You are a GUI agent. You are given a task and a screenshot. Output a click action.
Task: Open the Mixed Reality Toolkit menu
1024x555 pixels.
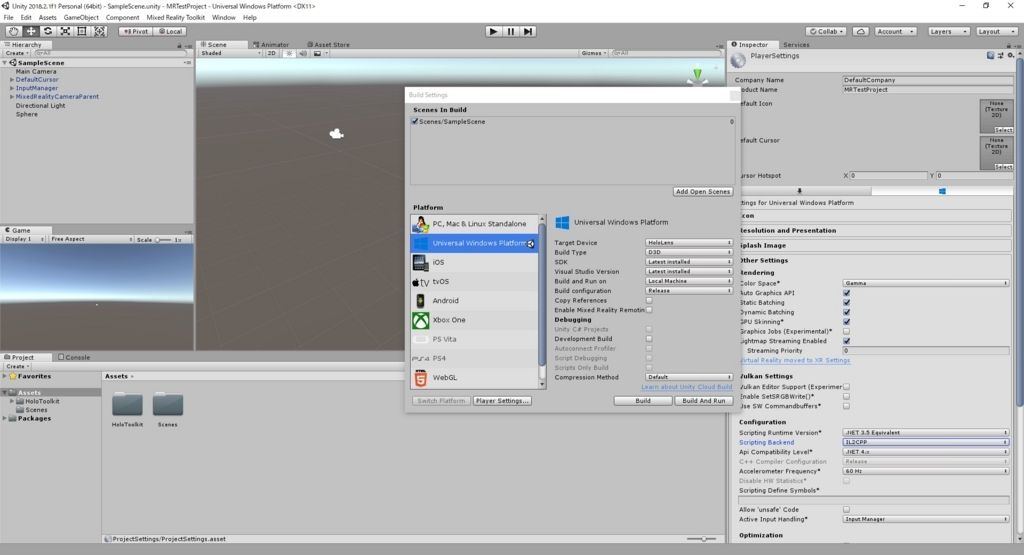[175, 18]
